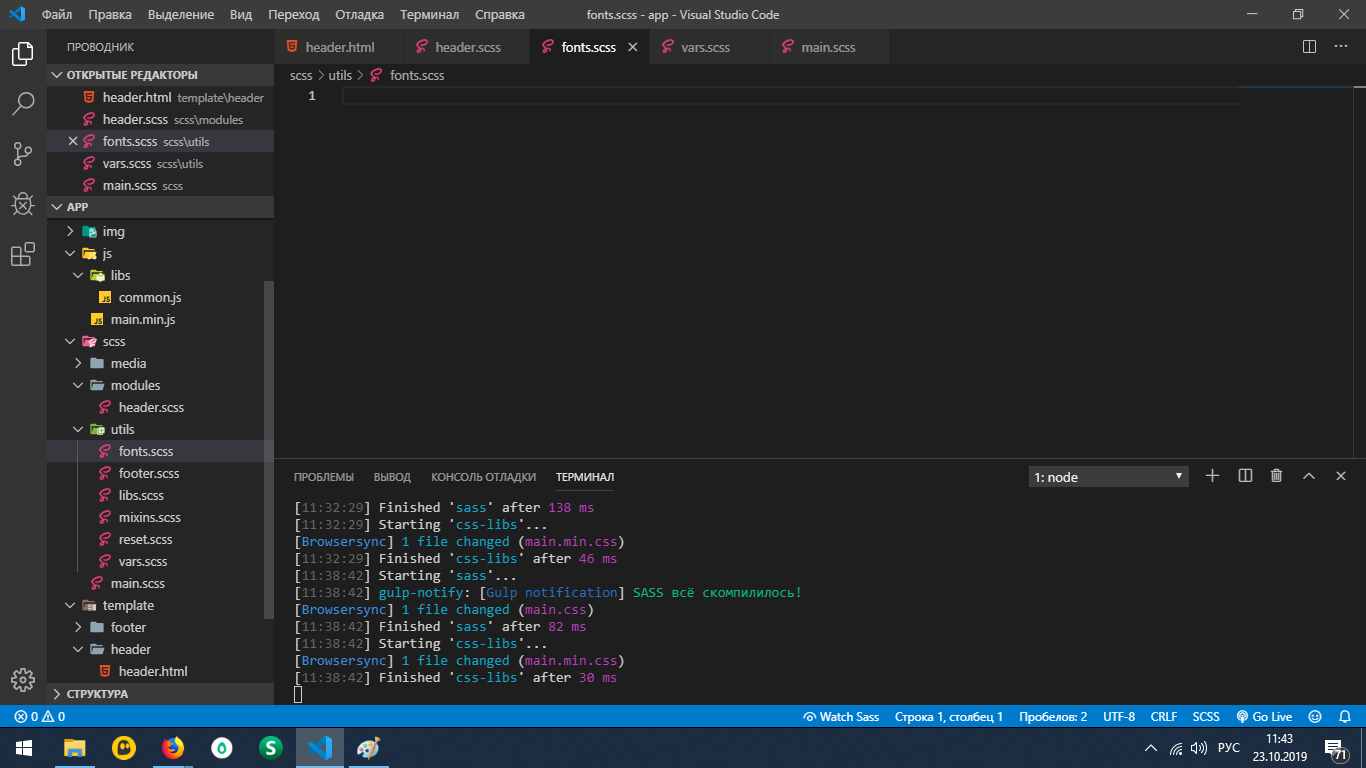Kill the terminal with trash icon

click(1276, 476)
